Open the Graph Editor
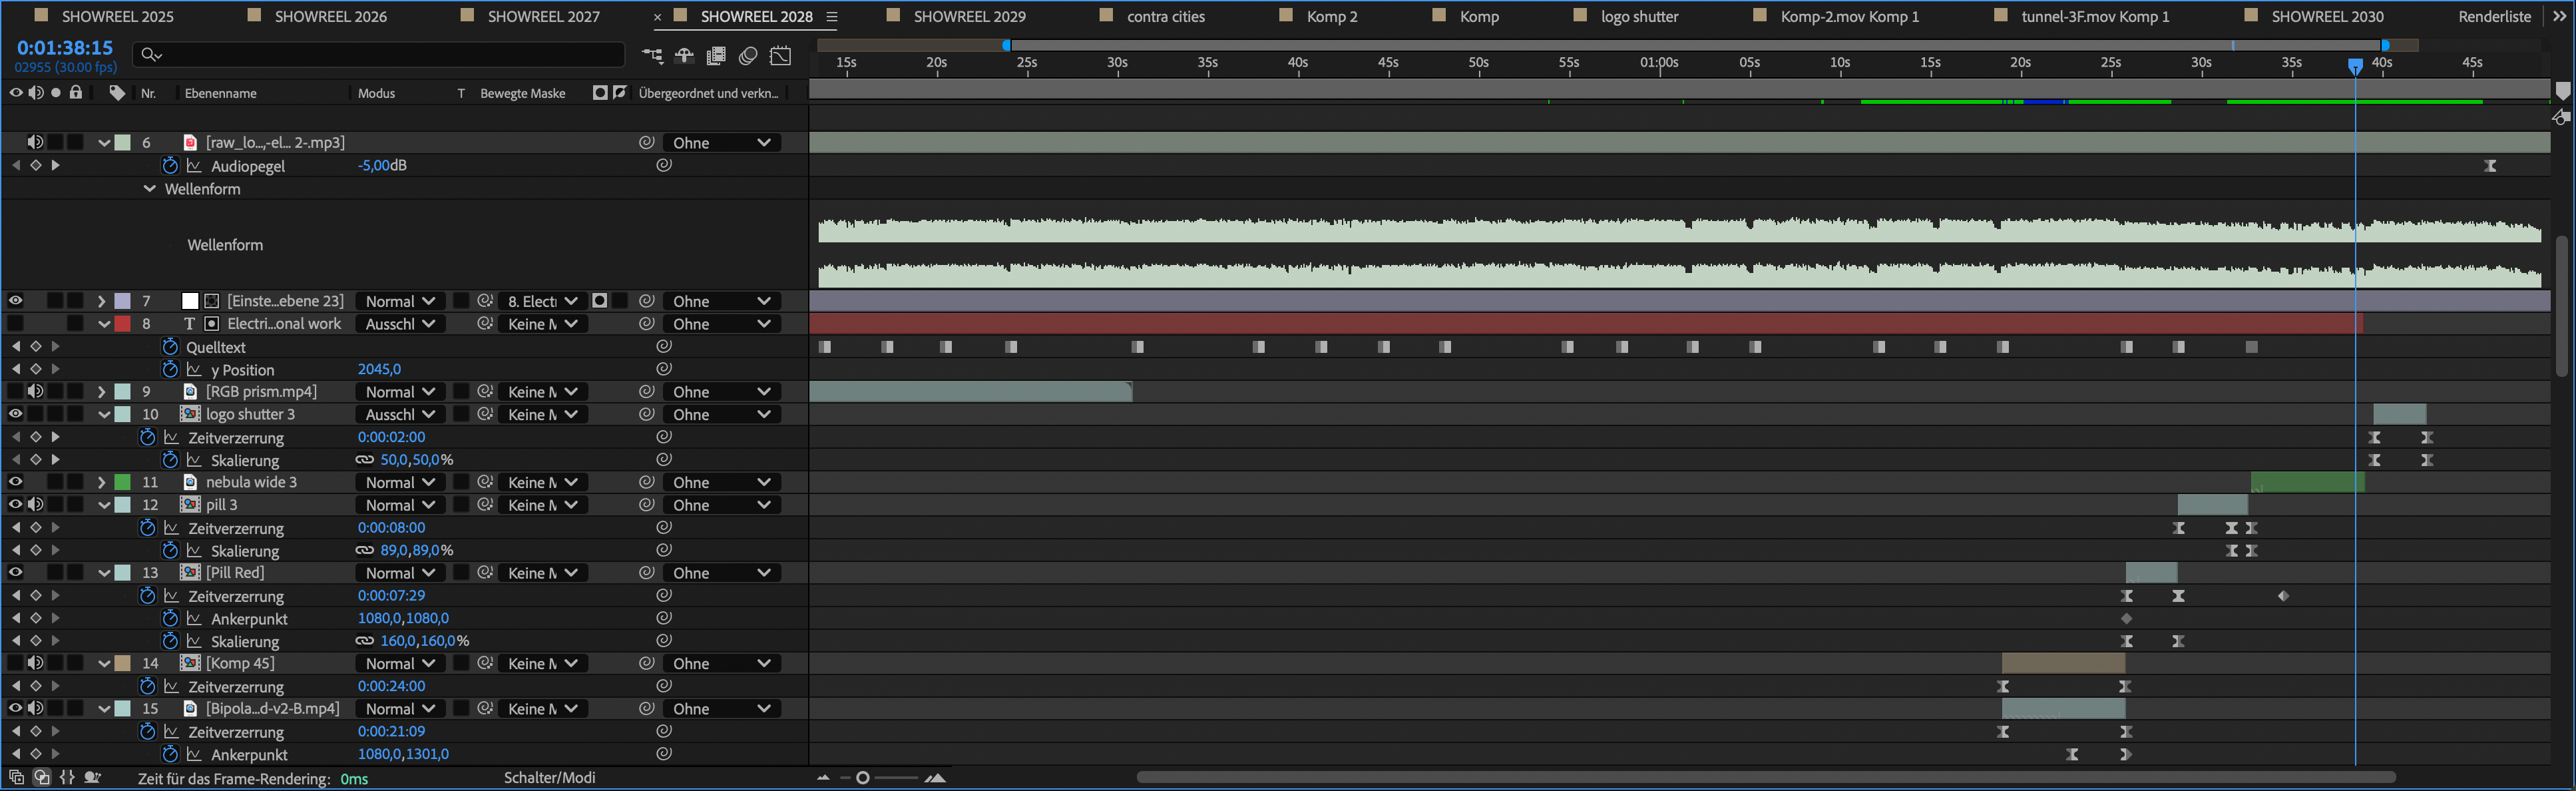Viewport: 2576px width, 791px height. [x=781, y=56]
